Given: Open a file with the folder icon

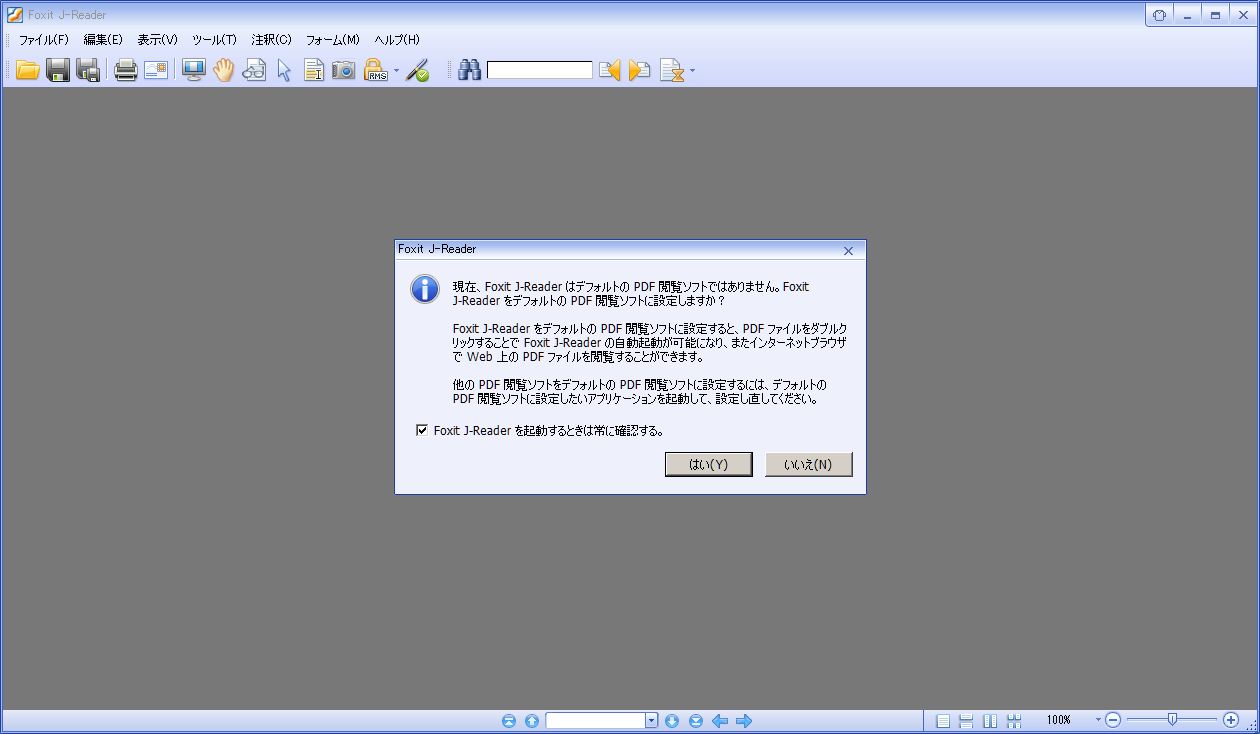Looking at the screenshot, I should (x=27, y=70).
